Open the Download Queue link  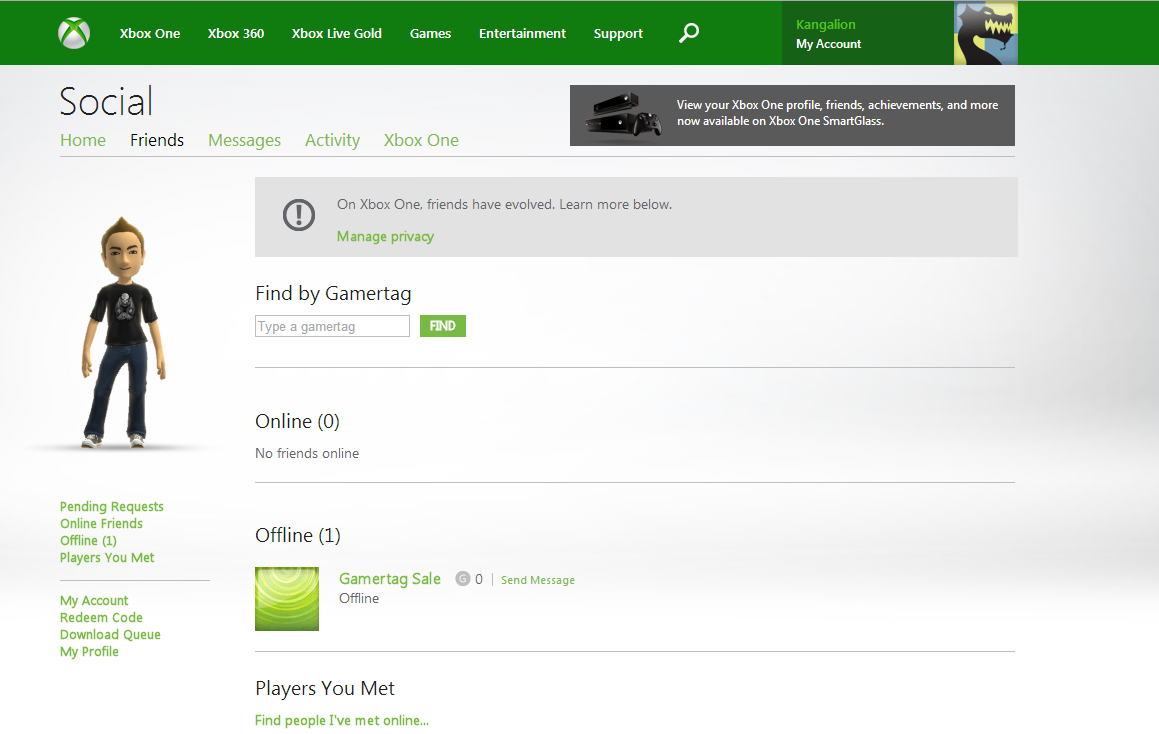[110, 635]
